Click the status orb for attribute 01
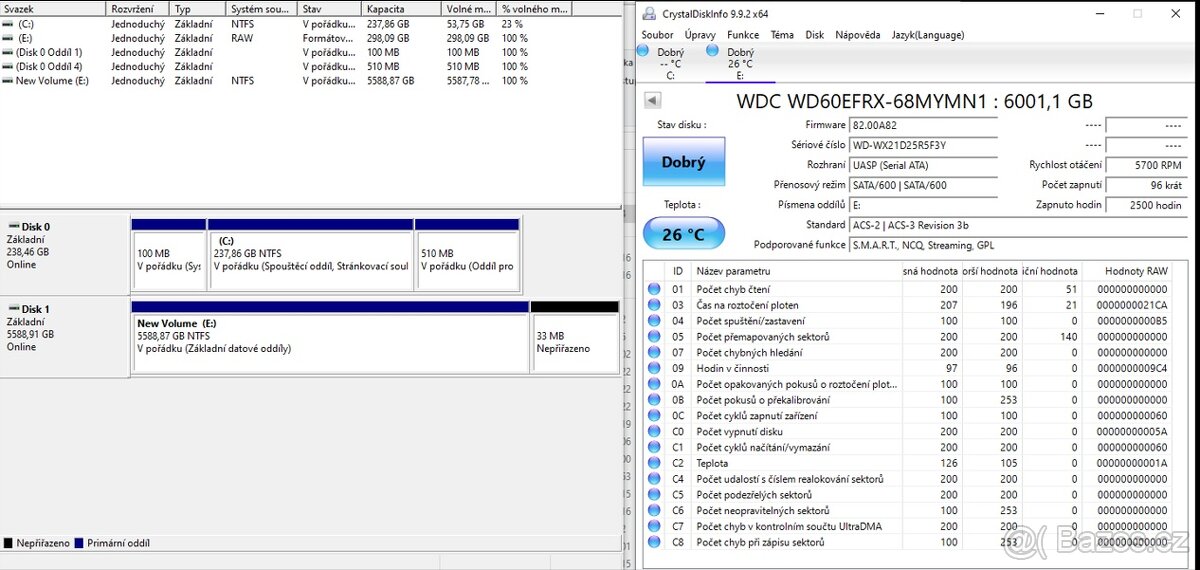 654,289
